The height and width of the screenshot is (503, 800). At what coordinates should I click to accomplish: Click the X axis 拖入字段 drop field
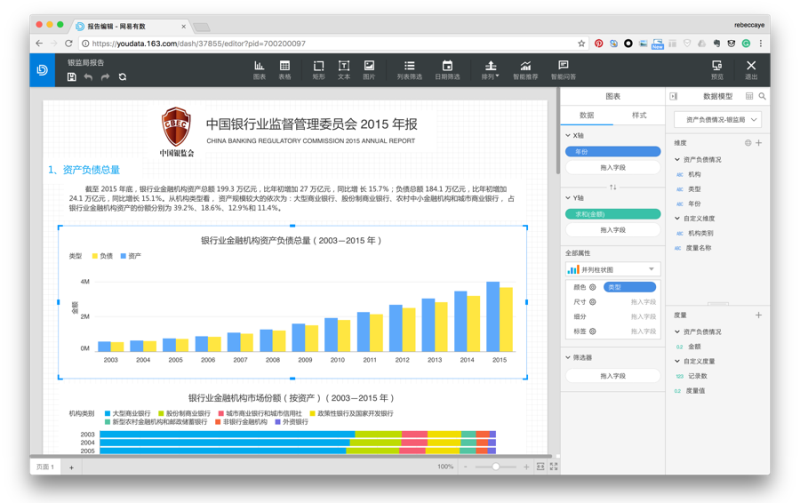(x=613, y=167)
